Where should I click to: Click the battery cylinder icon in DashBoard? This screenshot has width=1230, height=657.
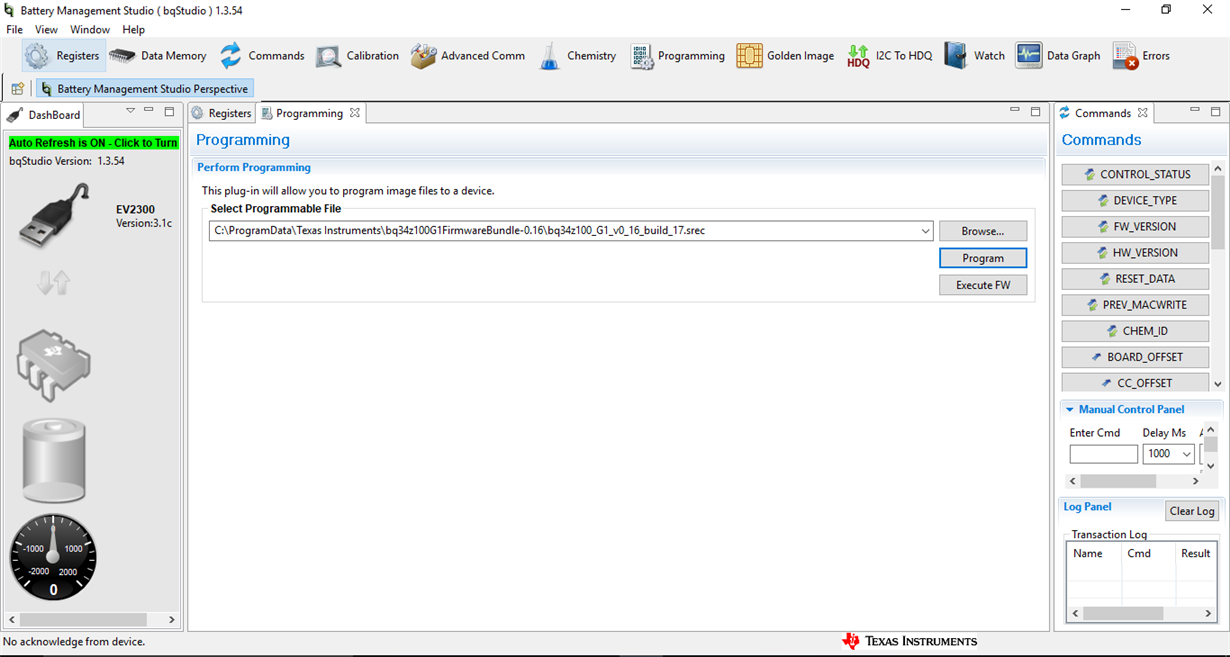(x=54, y=461)
